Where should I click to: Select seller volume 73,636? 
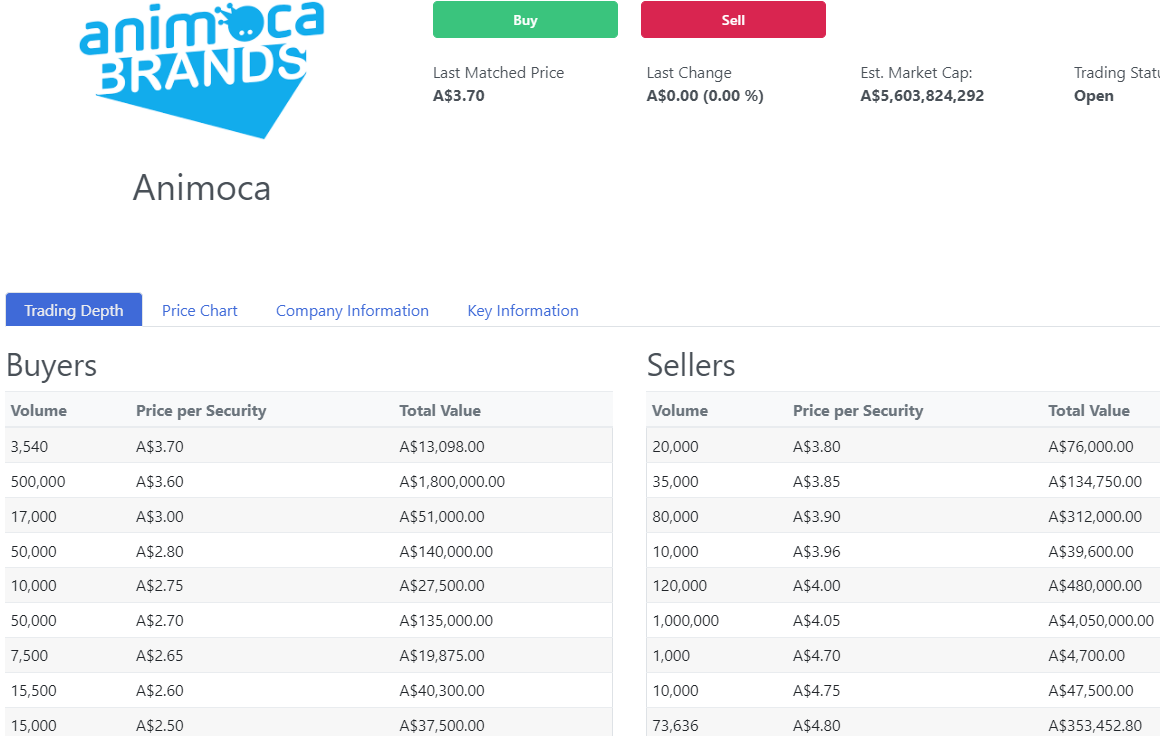point(675,726)
